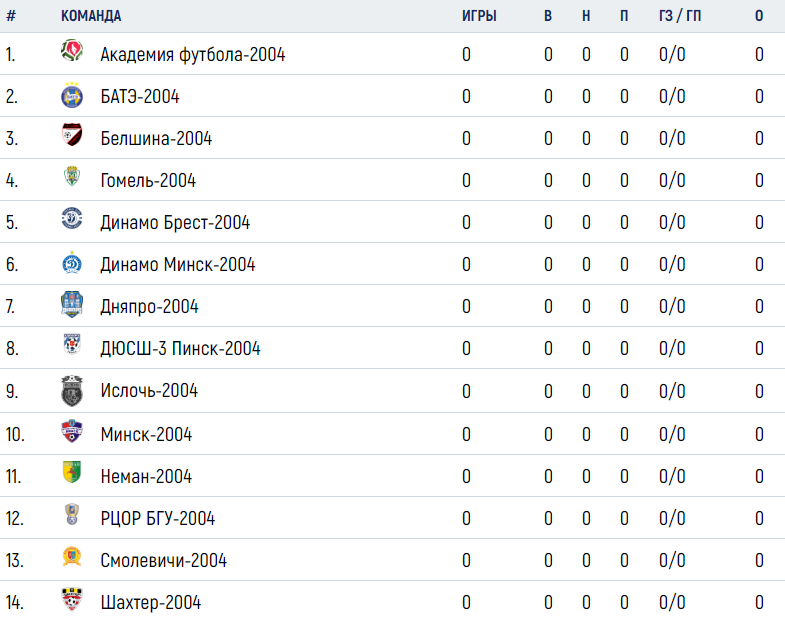Open the РЦОР БГУ-2004 team link
Screen dimensions: 785x621
[158, 518]
